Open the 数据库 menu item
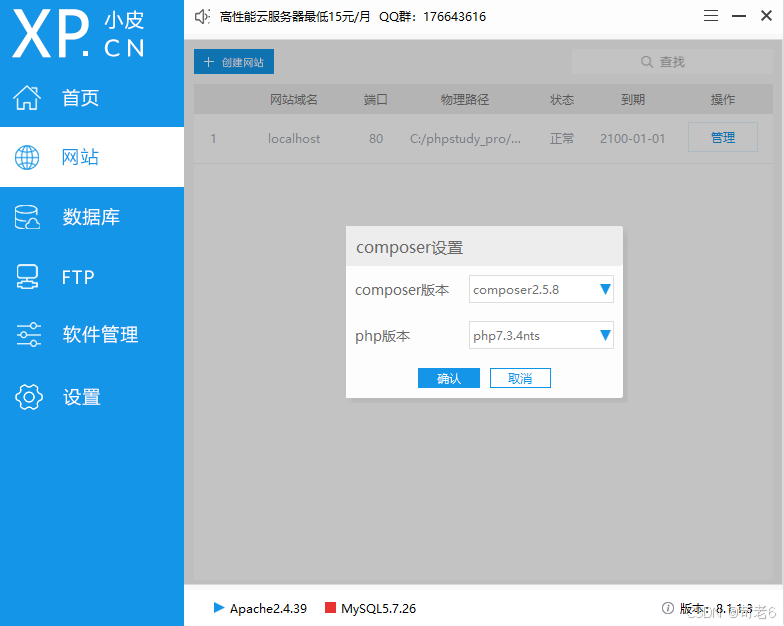The height and width of the screenshot is (626, 784). (91, 217)
